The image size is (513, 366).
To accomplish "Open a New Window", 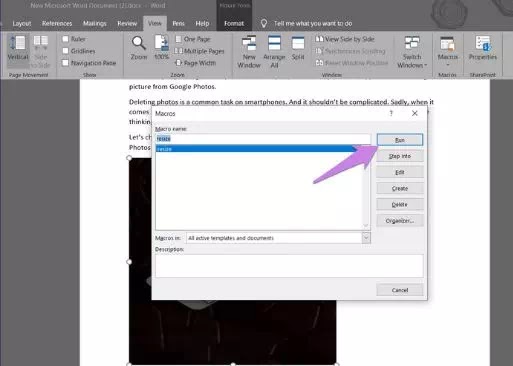I will pos(249,52).
